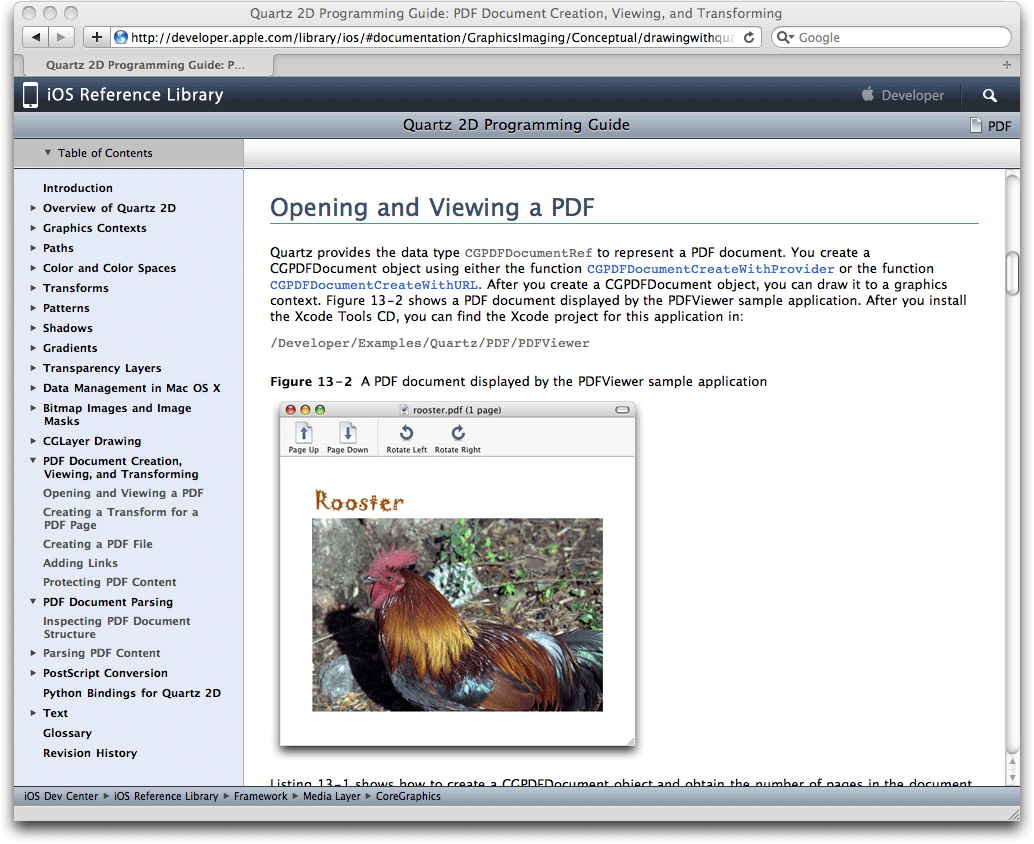Viewport: 1034px width, 844px height.
Task: Add bookmark with the plus button
Action: click(97, 37)
